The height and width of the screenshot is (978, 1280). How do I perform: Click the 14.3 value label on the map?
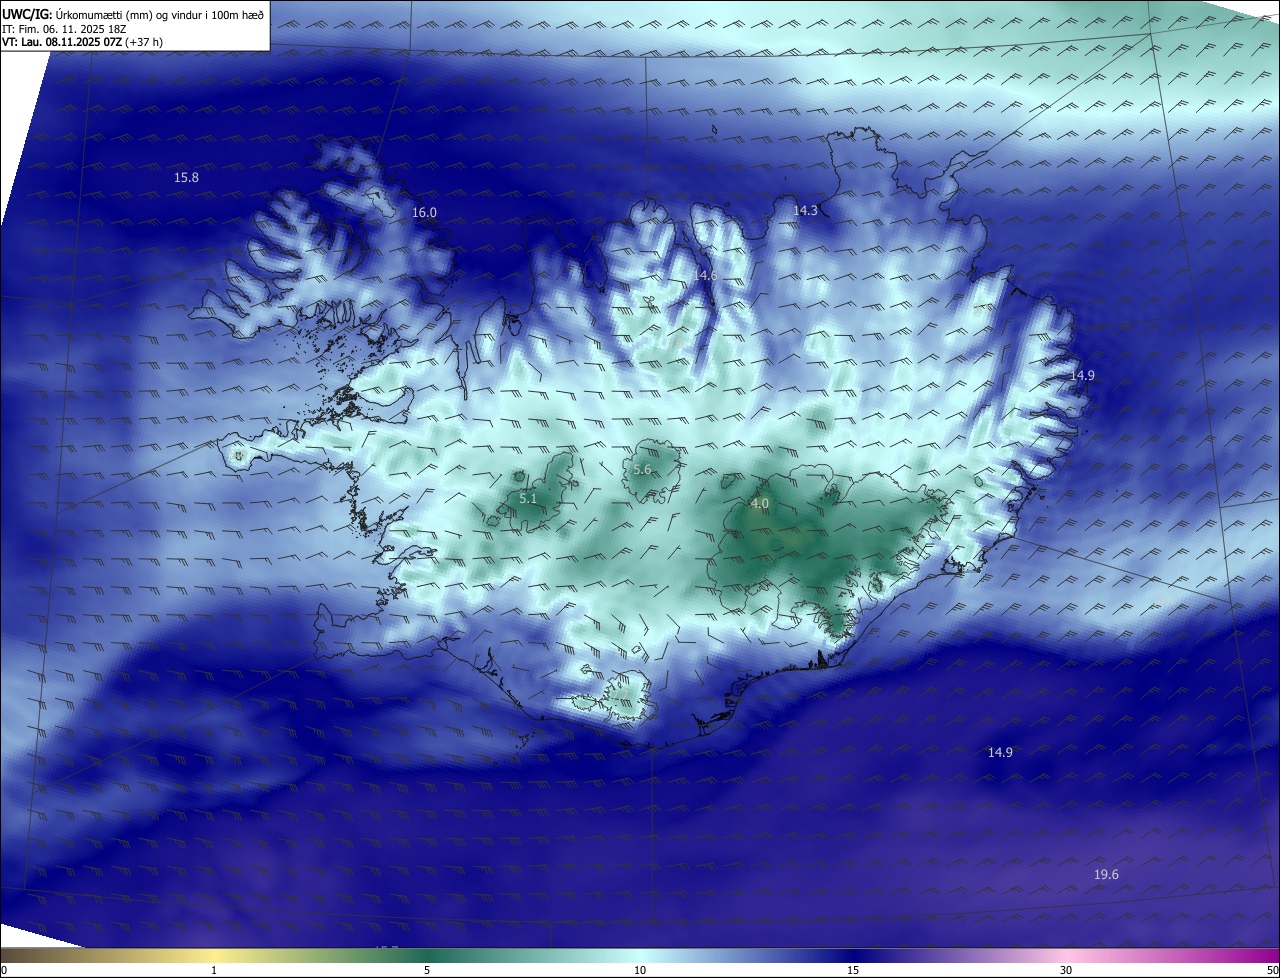click(x=805, y=210)
